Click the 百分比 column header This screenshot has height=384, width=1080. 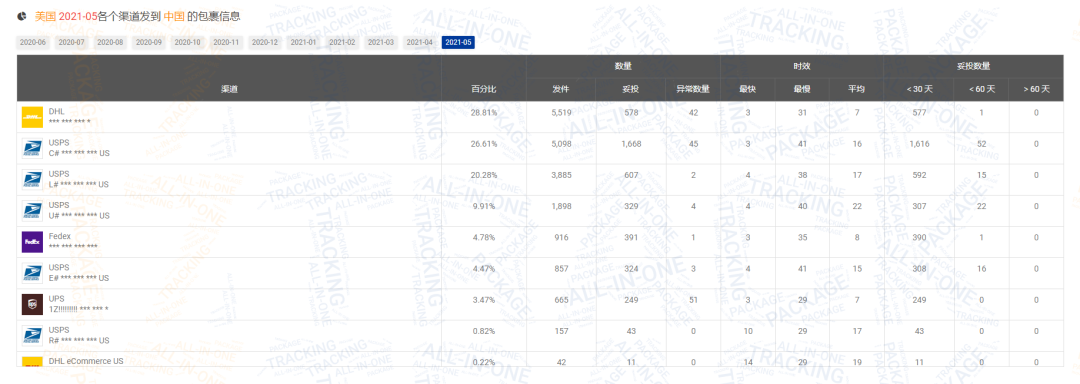(x=484, y=89)
